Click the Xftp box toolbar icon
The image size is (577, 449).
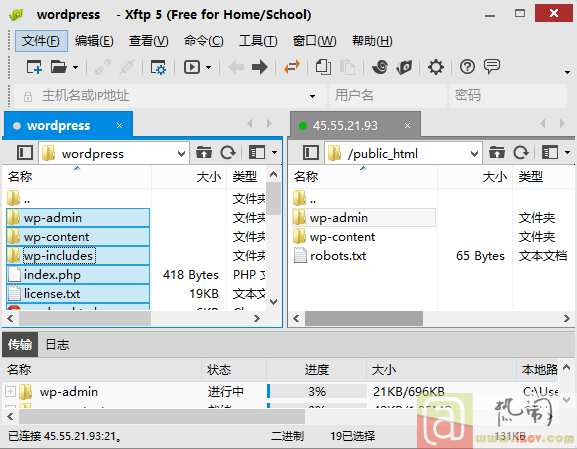(404, 67)
